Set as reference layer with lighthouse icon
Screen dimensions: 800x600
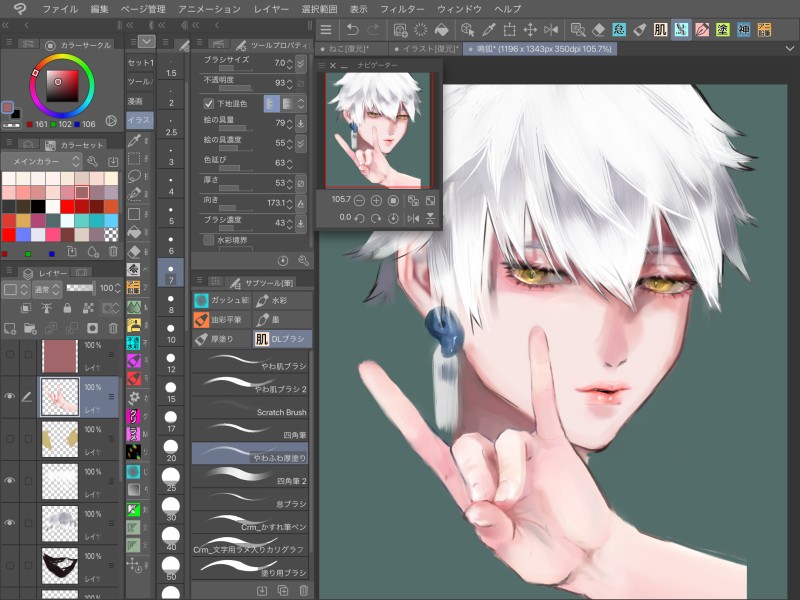click(x=46, y=308)
